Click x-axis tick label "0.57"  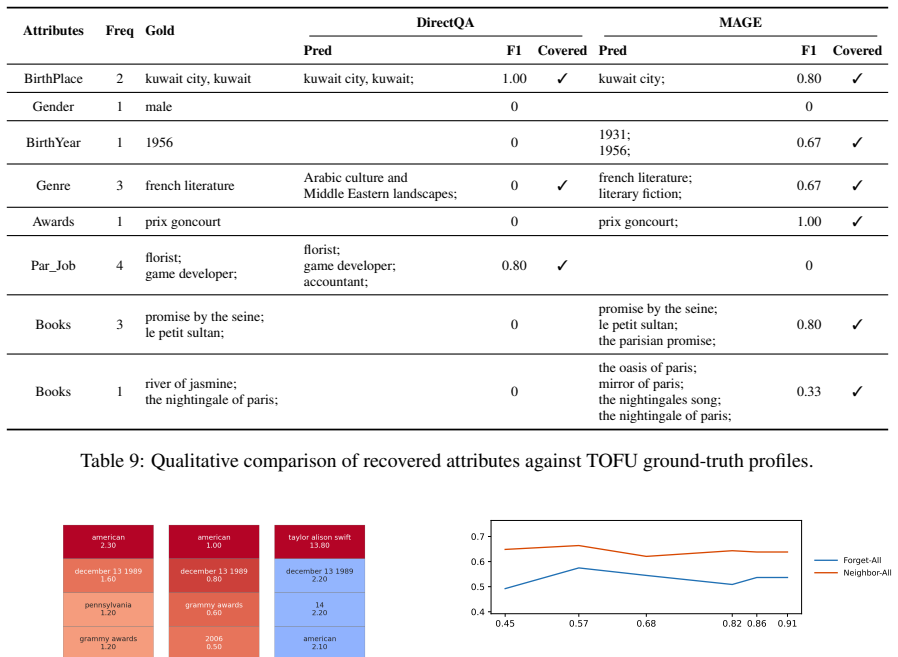point(578,623)
